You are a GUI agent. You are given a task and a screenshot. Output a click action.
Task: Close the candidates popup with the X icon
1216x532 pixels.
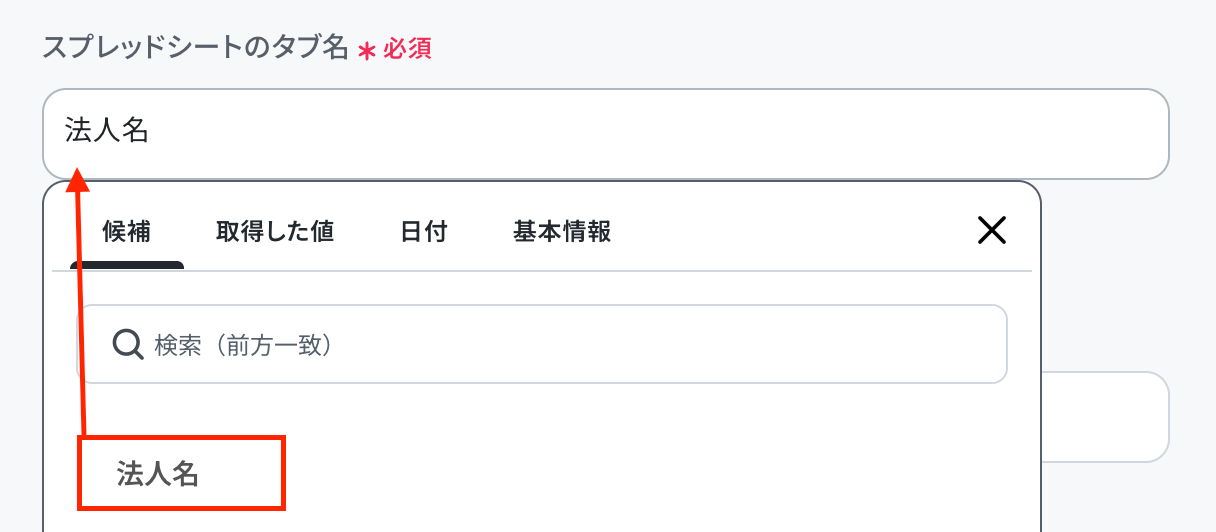991,231
